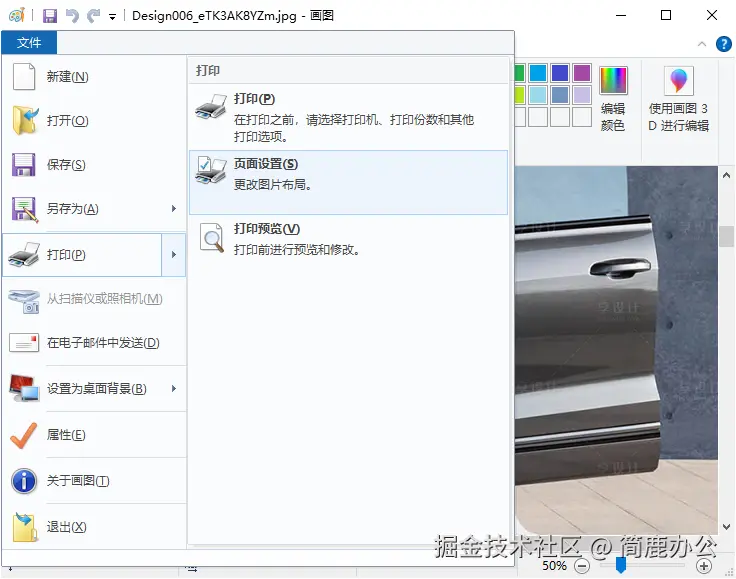Image resolution: width=736 pixels, height=579 pixels.
Task: Choose 打开(O) from the file menu
Action: (x=94, y=121)
